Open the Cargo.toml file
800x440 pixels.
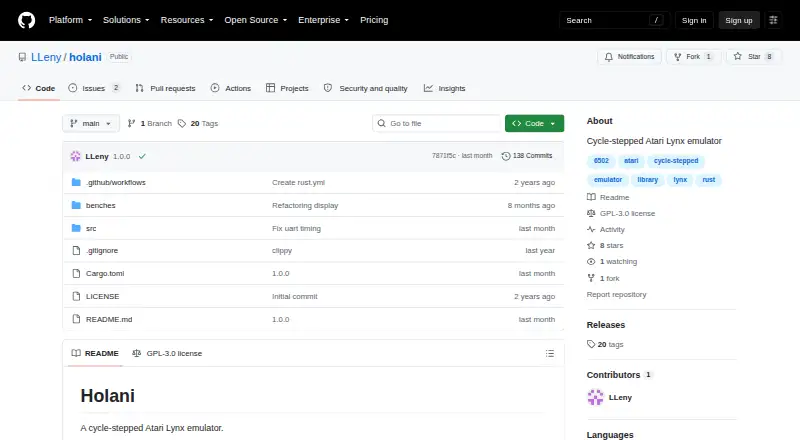pyautogui.click(x=105, y=274)
